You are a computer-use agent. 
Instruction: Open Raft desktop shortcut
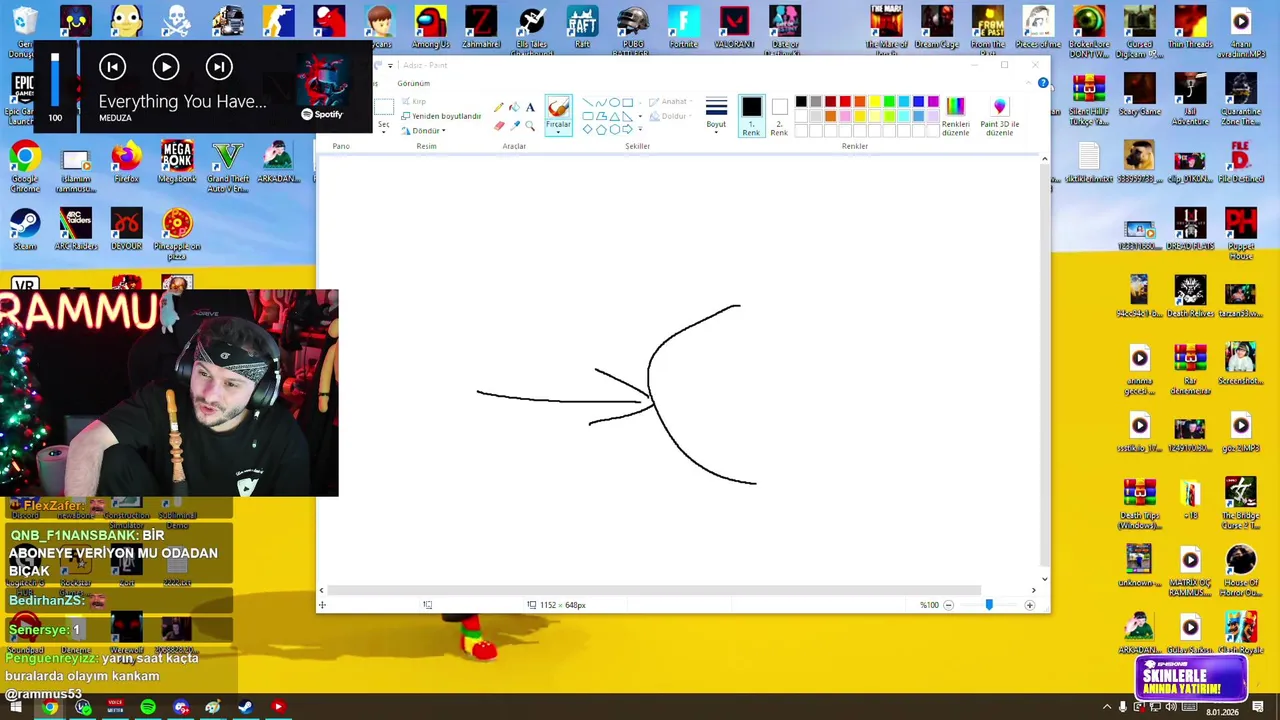[582, 27]
